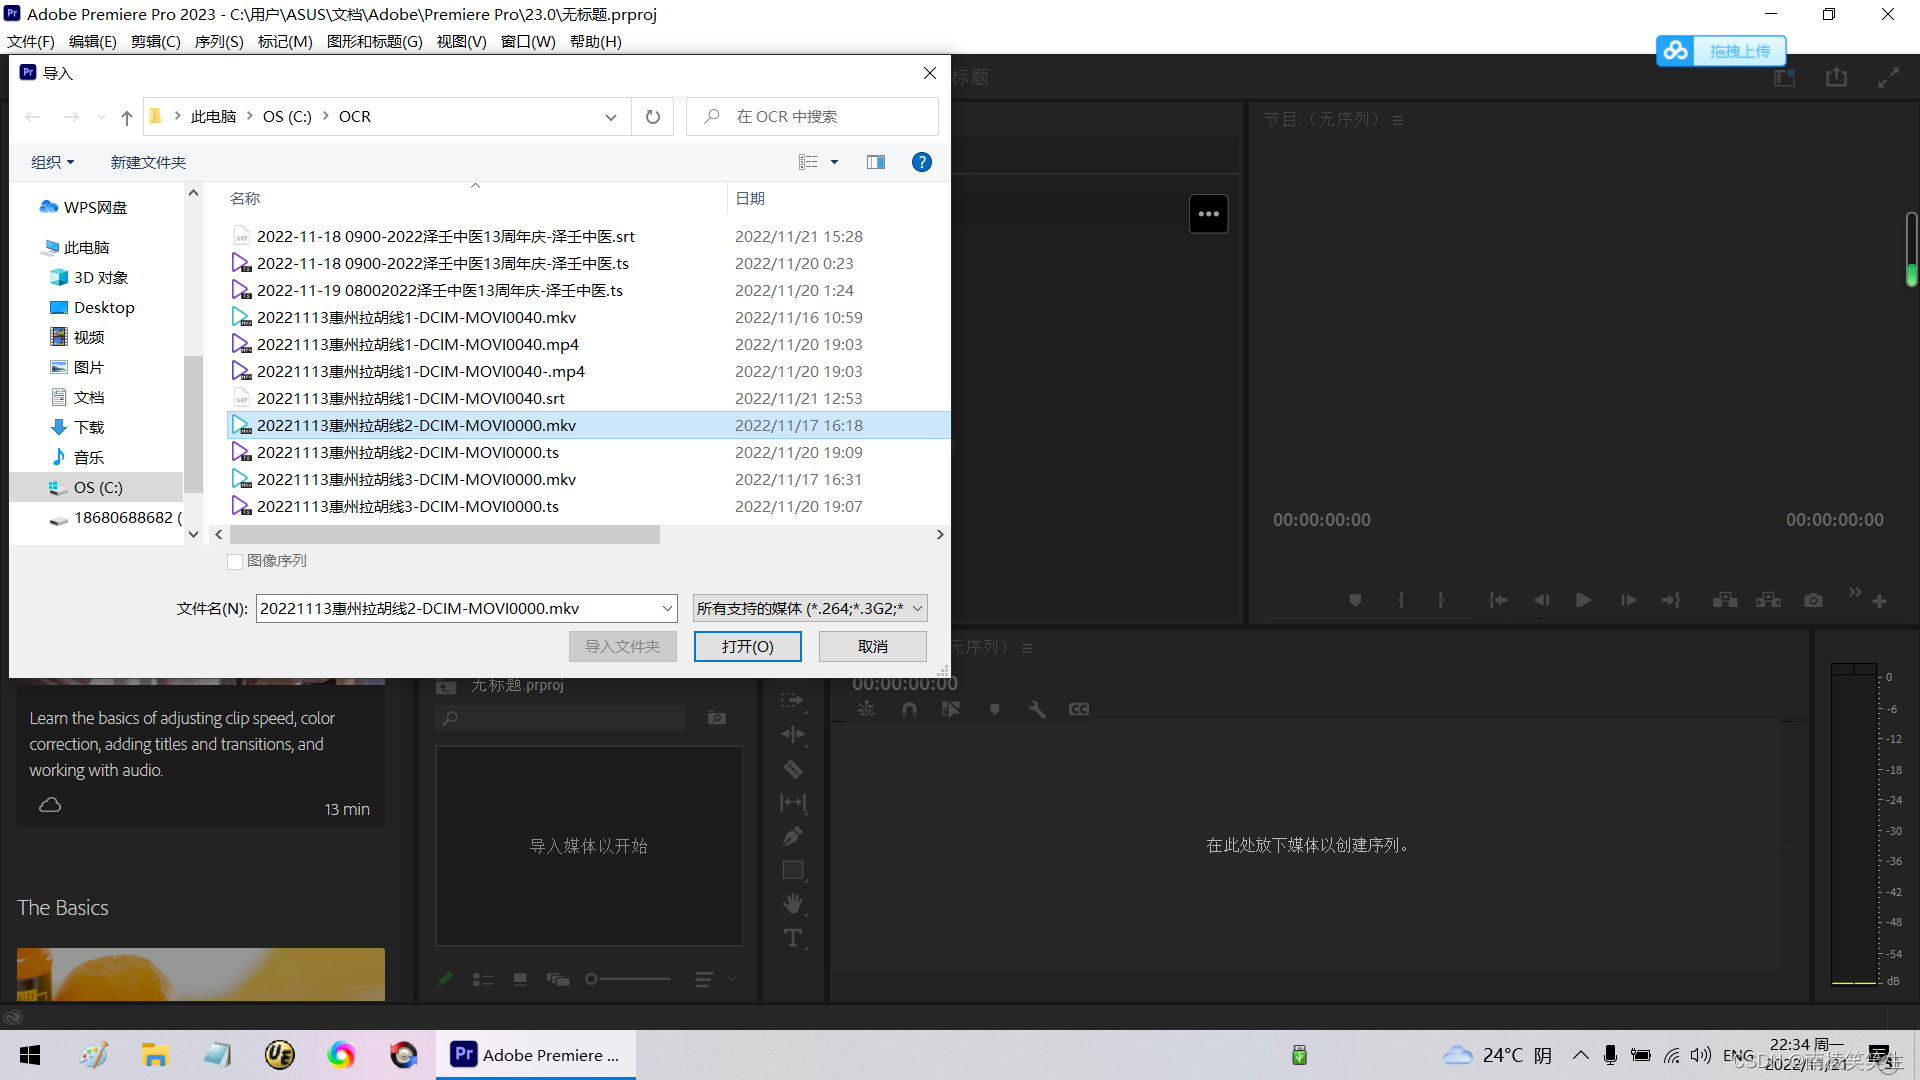Click the three-dots overflow button
Viewport: 1920px width, 1080px height.
[1208, 214]
